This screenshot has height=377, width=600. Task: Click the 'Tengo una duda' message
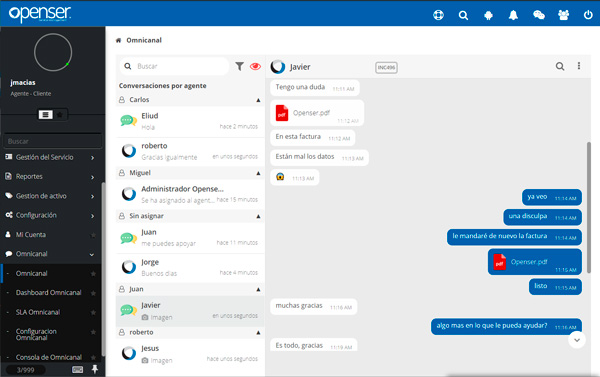pyautogui.click(x=315, y=88)
